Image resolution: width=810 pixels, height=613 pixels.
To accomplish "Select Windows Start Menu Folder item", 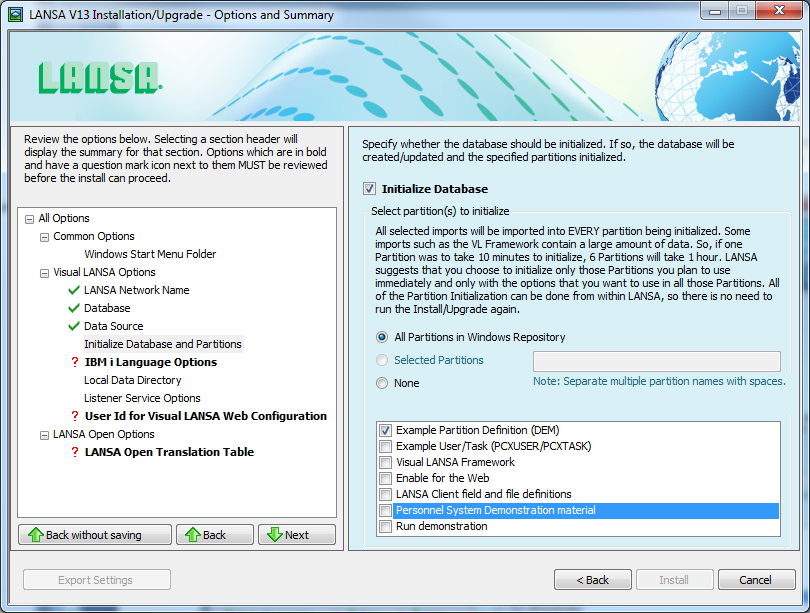I will [x=150, y=254].
